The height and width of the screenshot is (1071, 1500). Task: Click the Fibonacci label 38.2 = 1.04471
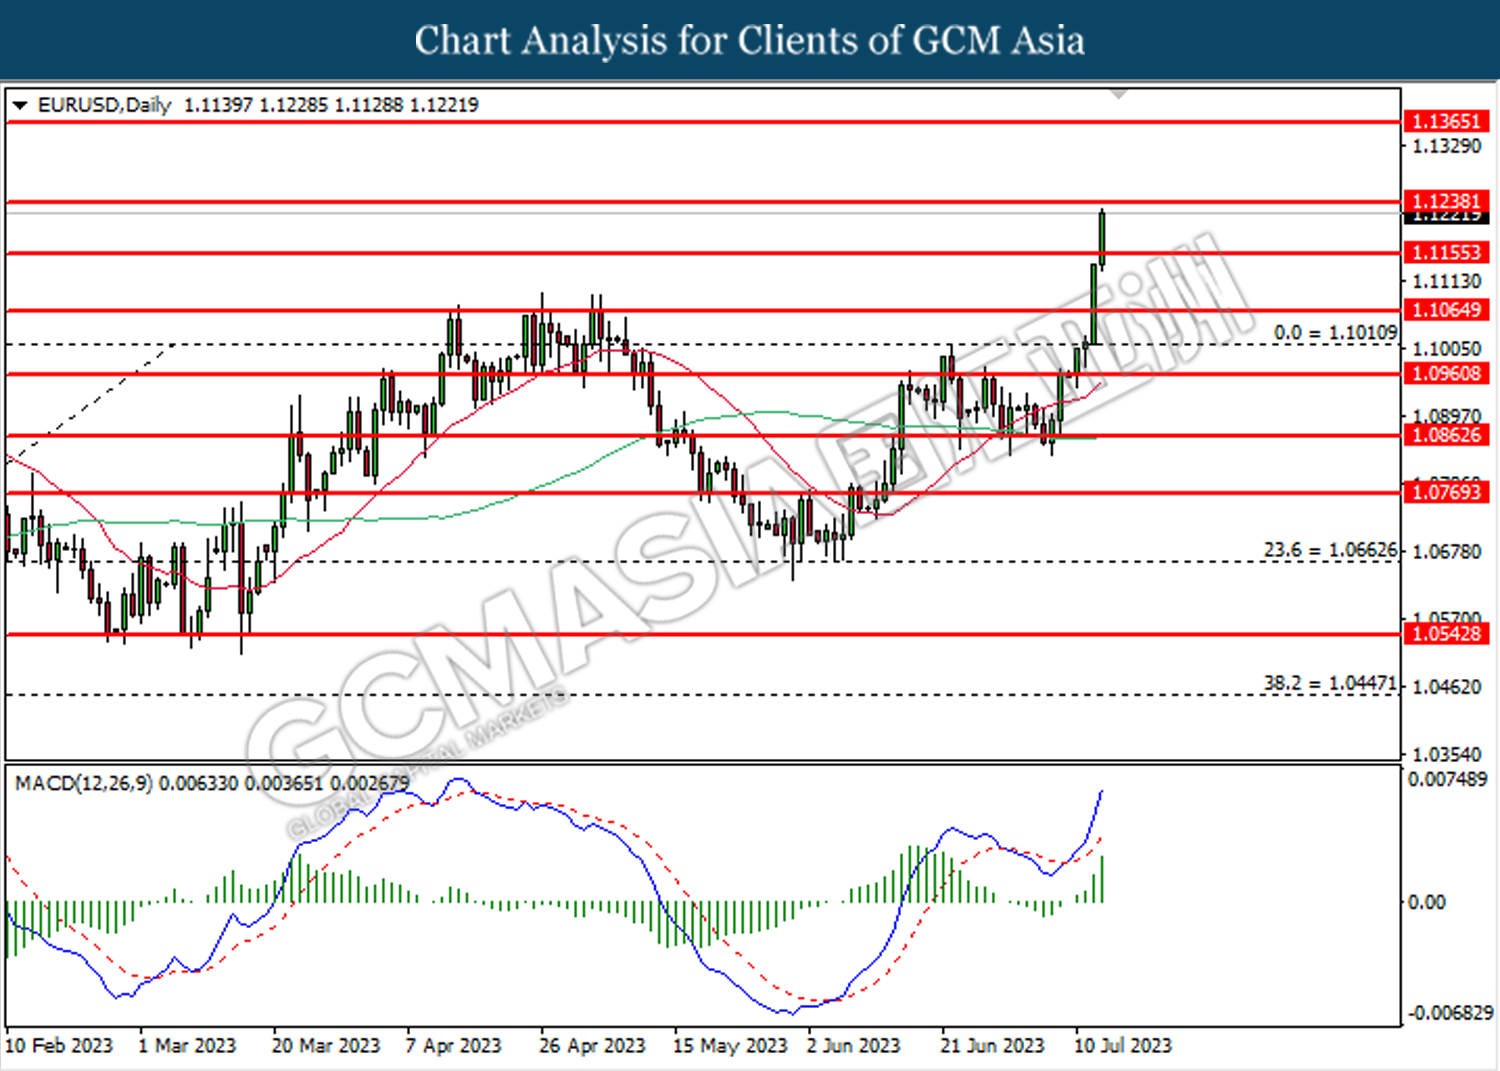point(1330,683)
